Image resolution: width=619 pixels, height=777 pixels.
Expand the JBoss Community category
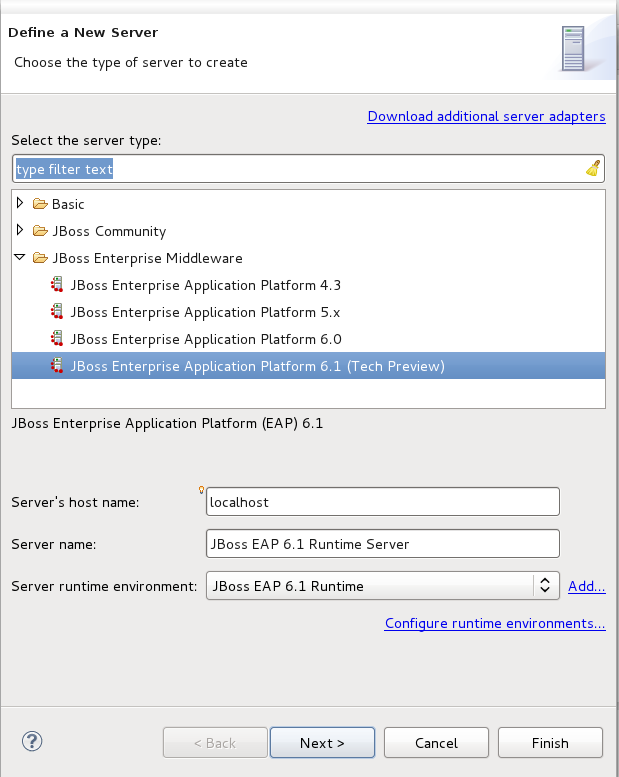(20, 231)
